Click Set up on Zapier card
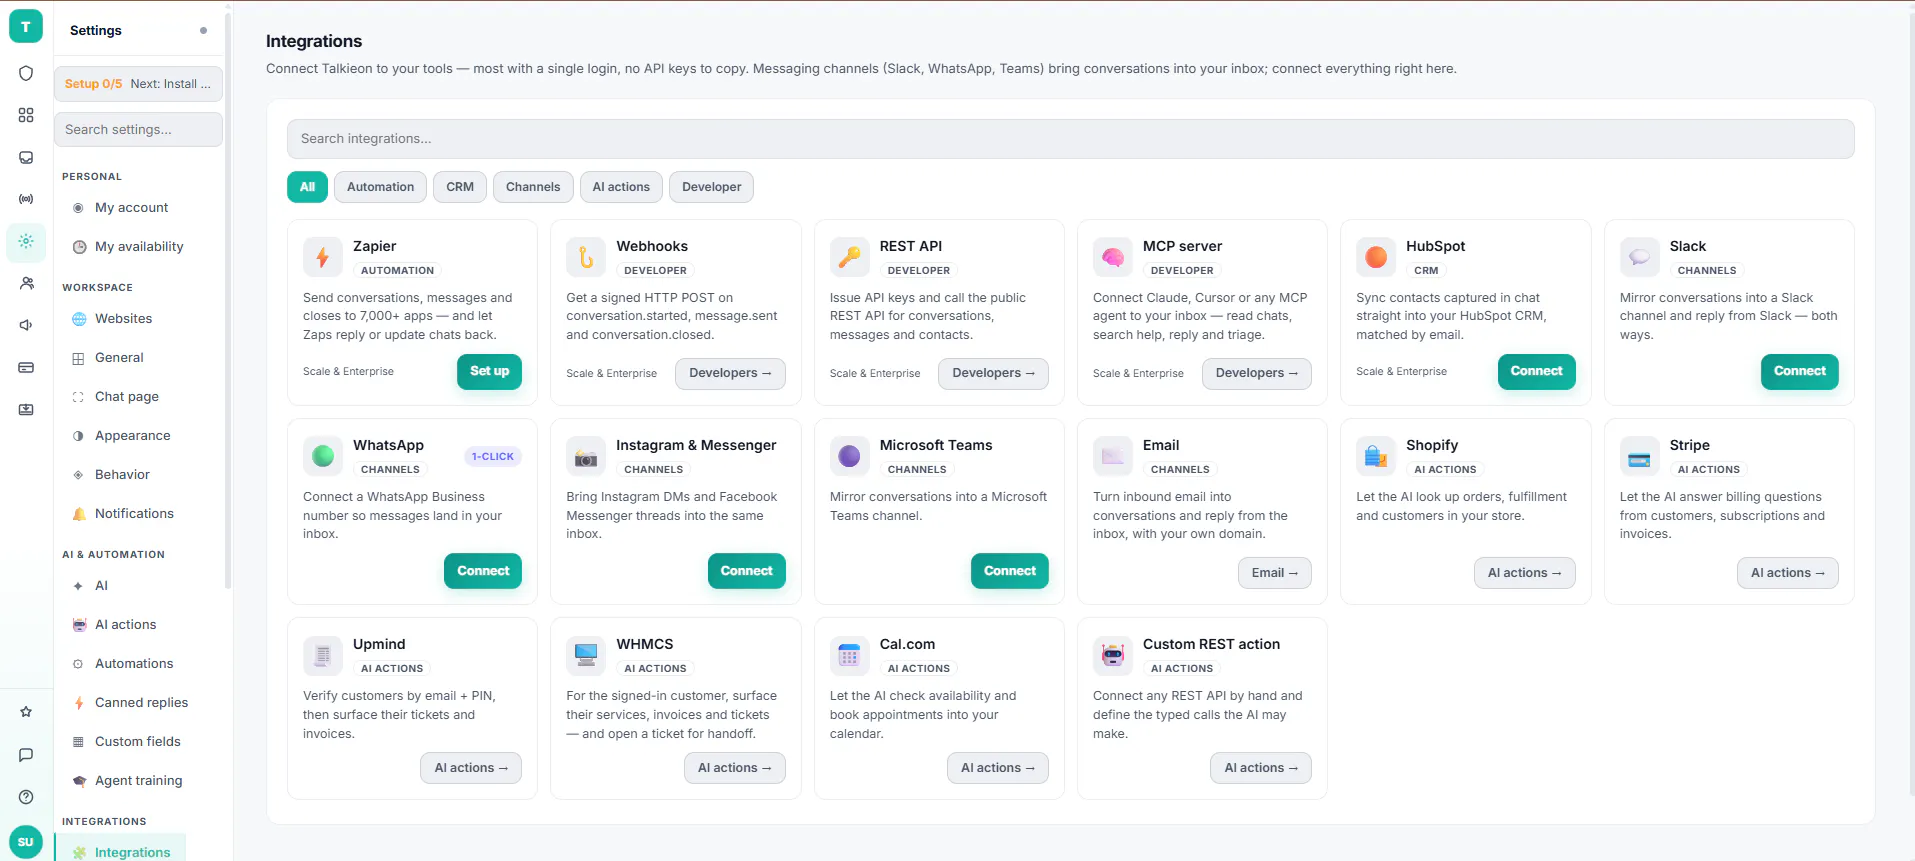 [489, 371]
